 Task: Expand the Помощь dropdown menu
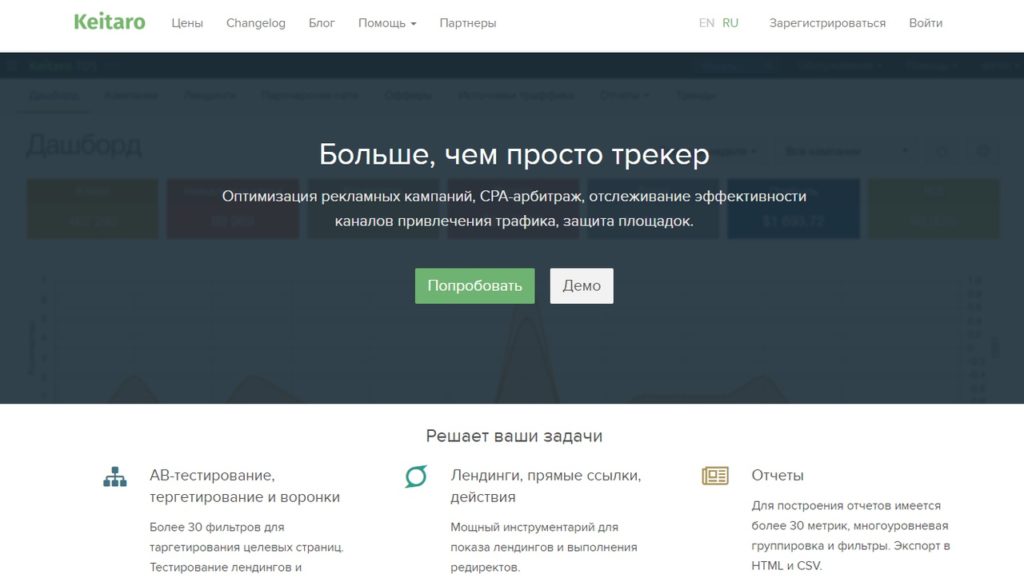tap(387, 23)
